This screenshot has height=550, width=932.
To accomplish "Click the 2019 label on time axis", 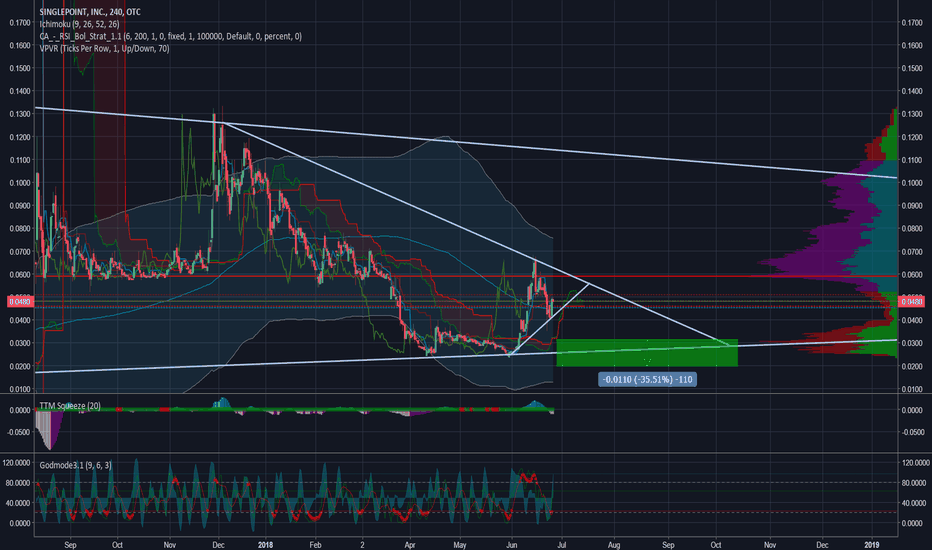I will click(x=872, y=545).
